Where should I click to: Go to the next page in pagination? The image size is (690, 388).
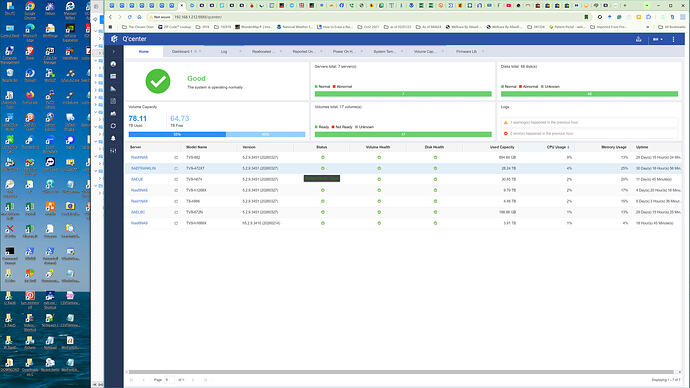[x=193, y=380]
